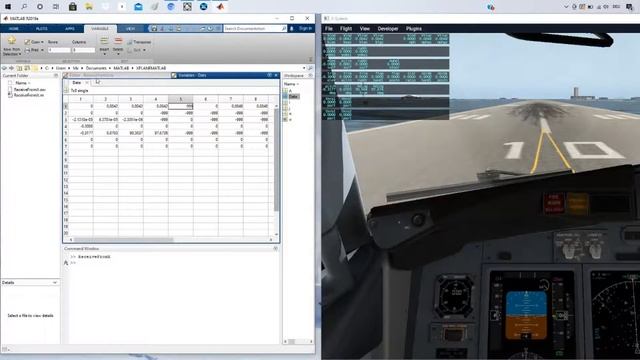Click the Users segment in the folder path
The image size is (640, 360).
[60, 68]
